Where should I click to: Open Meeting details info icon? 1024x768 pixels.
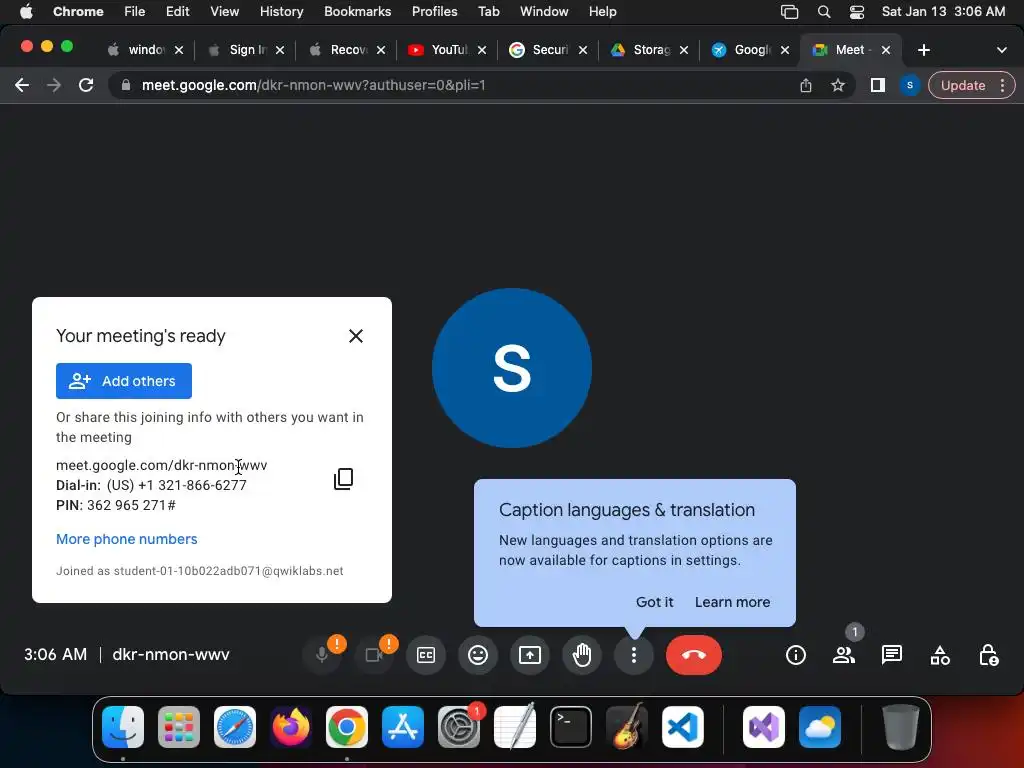[795, 654]
